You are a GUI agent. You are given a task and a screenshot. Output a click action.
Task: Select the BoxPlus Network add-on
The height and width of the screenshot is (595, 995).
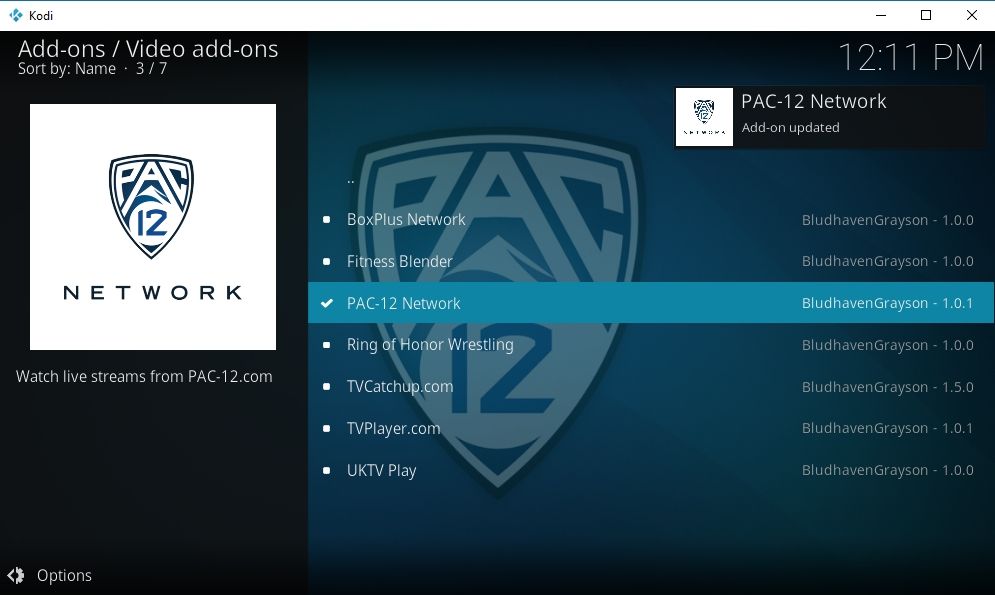click(x=651, y=219)
